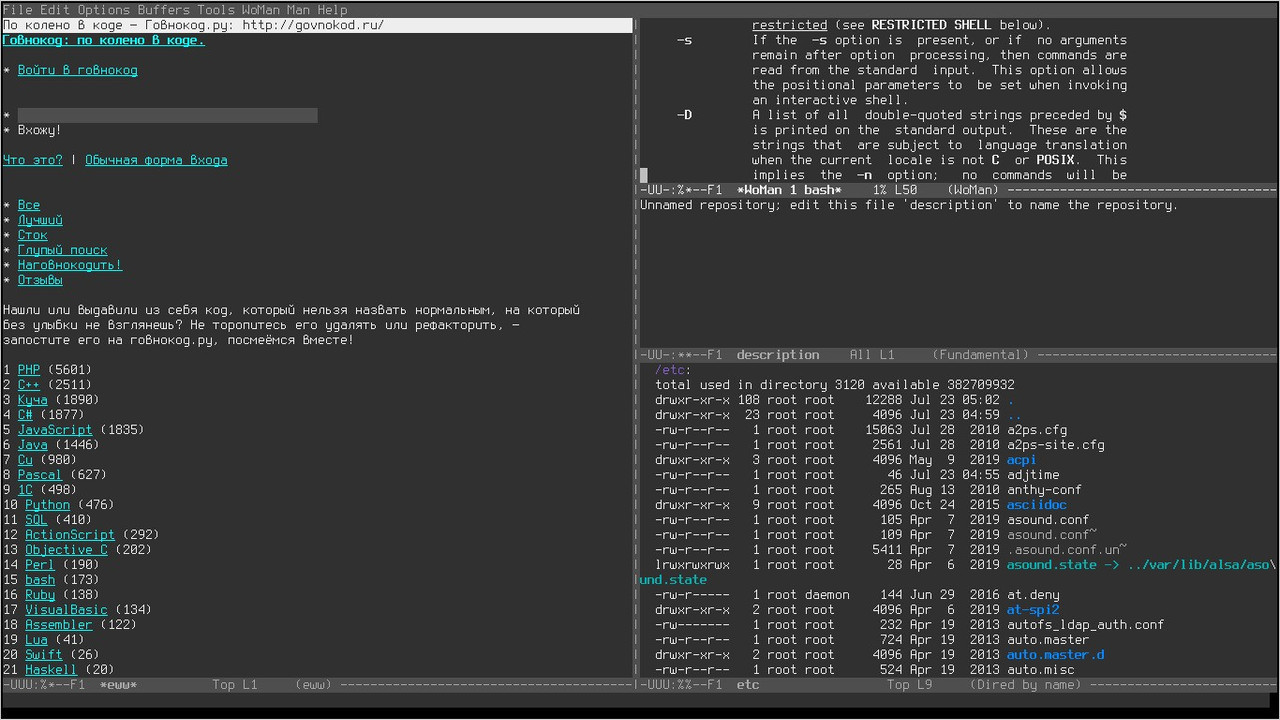Viewport: 1280px width, 720px height.
Task: Click the 'restricted' underlined word in man page
Action: pyautogui.click(x=790, y=25)
